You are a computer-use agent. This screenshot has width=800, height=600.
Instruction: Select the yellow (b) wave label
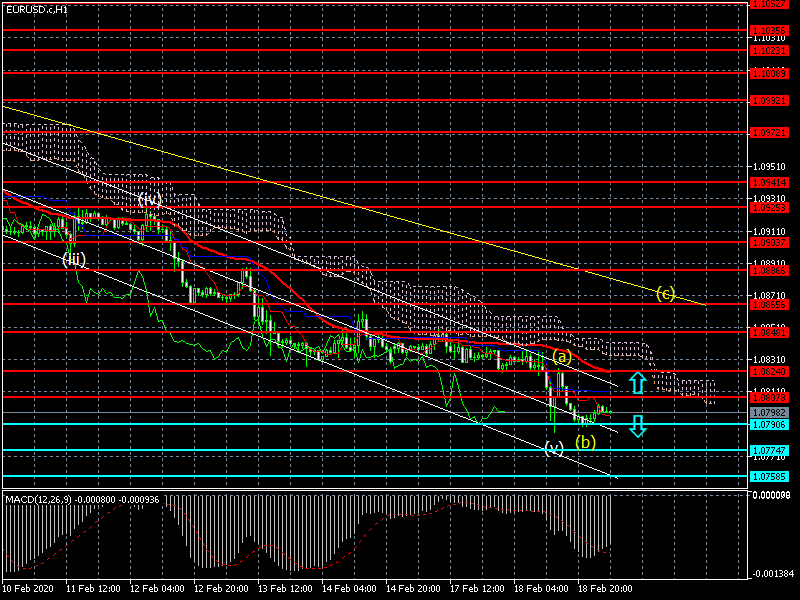pos(585,442)
